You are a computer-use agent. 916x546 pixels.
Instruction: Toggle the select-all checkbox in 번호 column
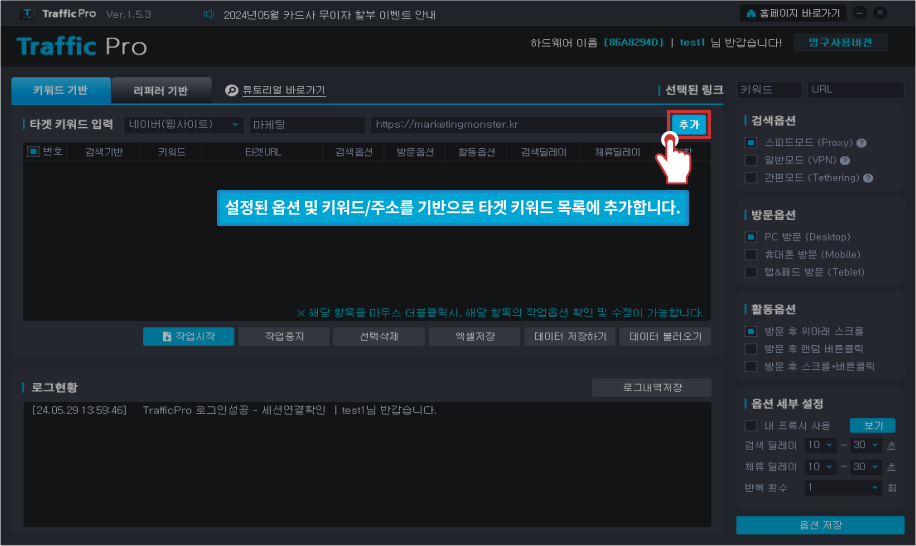[x=33, y=152]
